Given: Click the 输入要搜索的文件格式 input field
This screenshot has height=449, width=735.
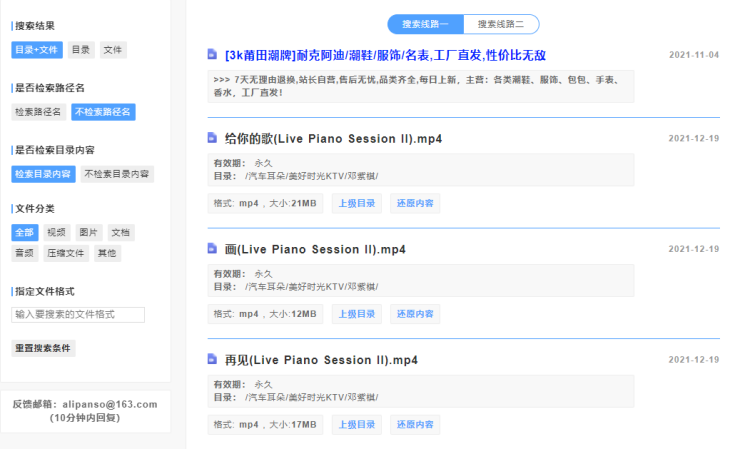Looking at the screenshot, I should [78, 315].
